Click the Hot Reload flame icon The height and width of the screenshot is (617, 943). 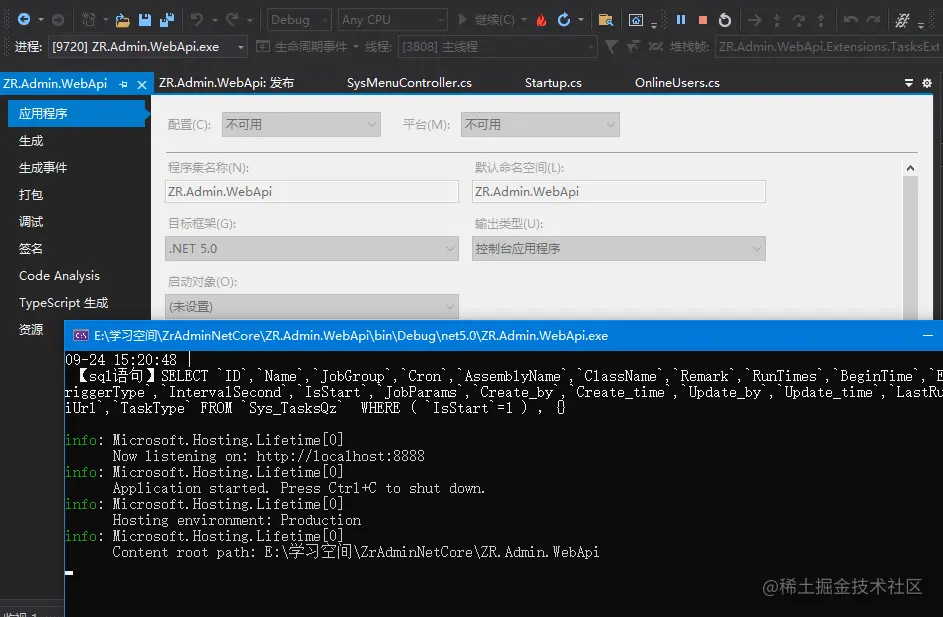(x=541, y=20)
